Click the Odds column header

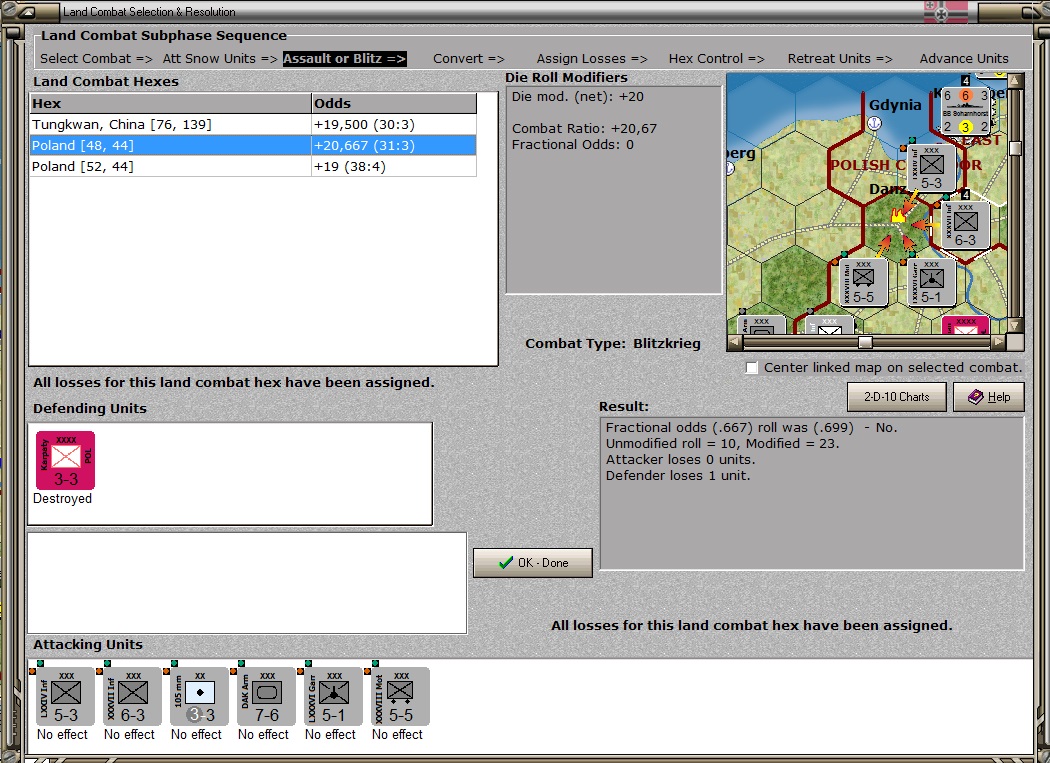394,103
